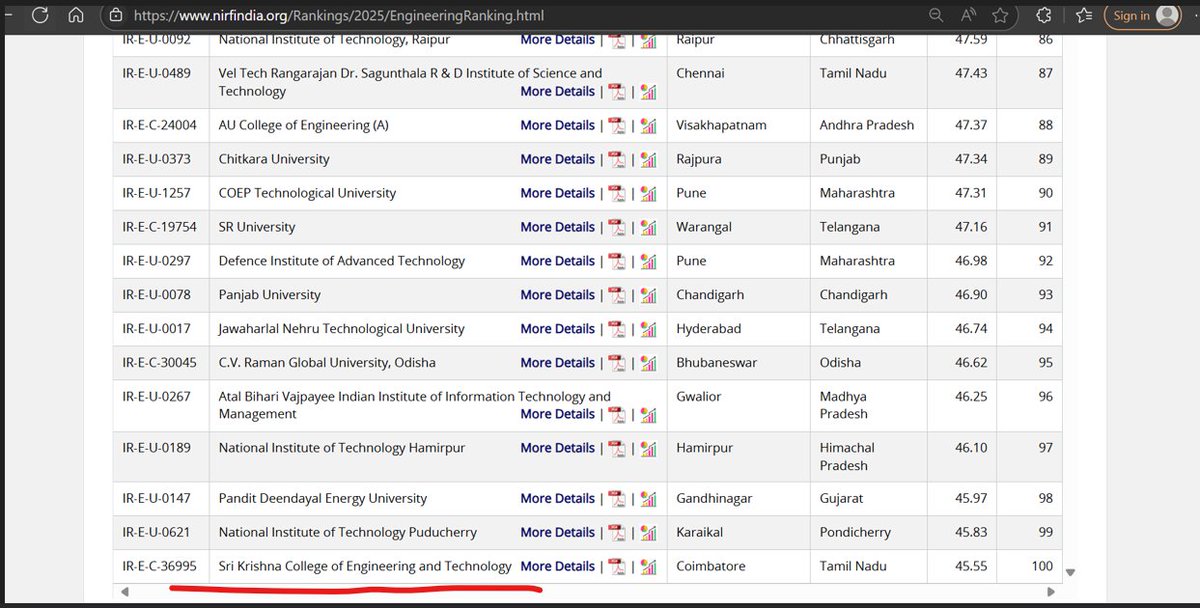The image size is (1200, 608).
Task: Open More Details for Sri Krishna College
Action: tap(557, 566)
